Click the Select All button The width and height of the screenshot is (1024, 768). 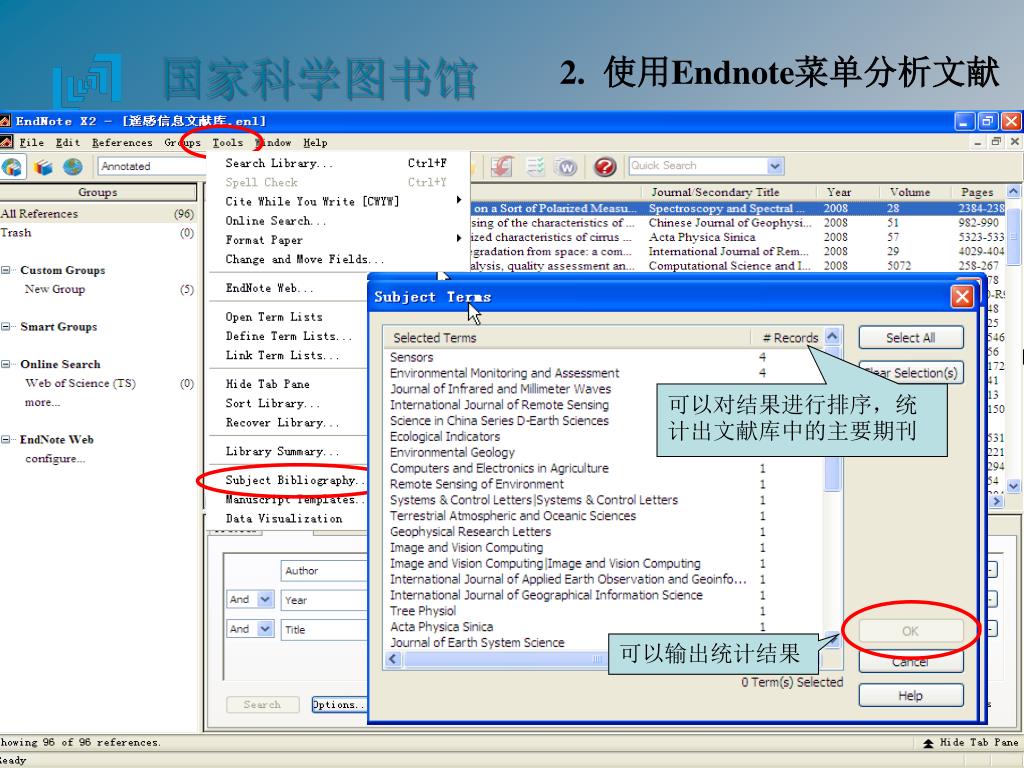click(910, 338)
